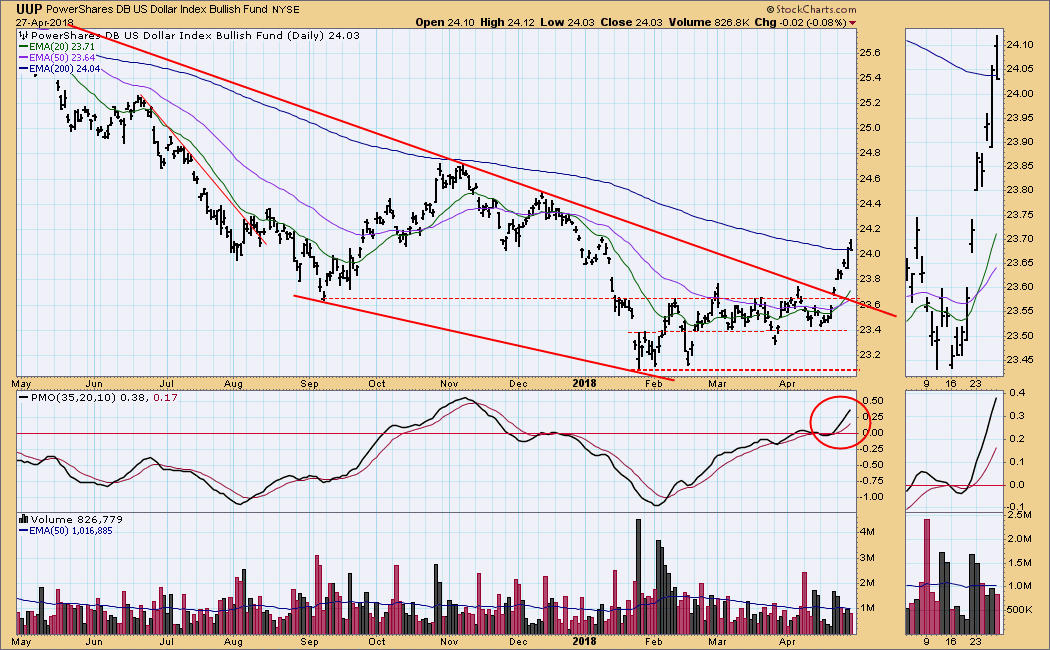
Task: Click the 2018 label under the price panel
Action: [585, 384]
